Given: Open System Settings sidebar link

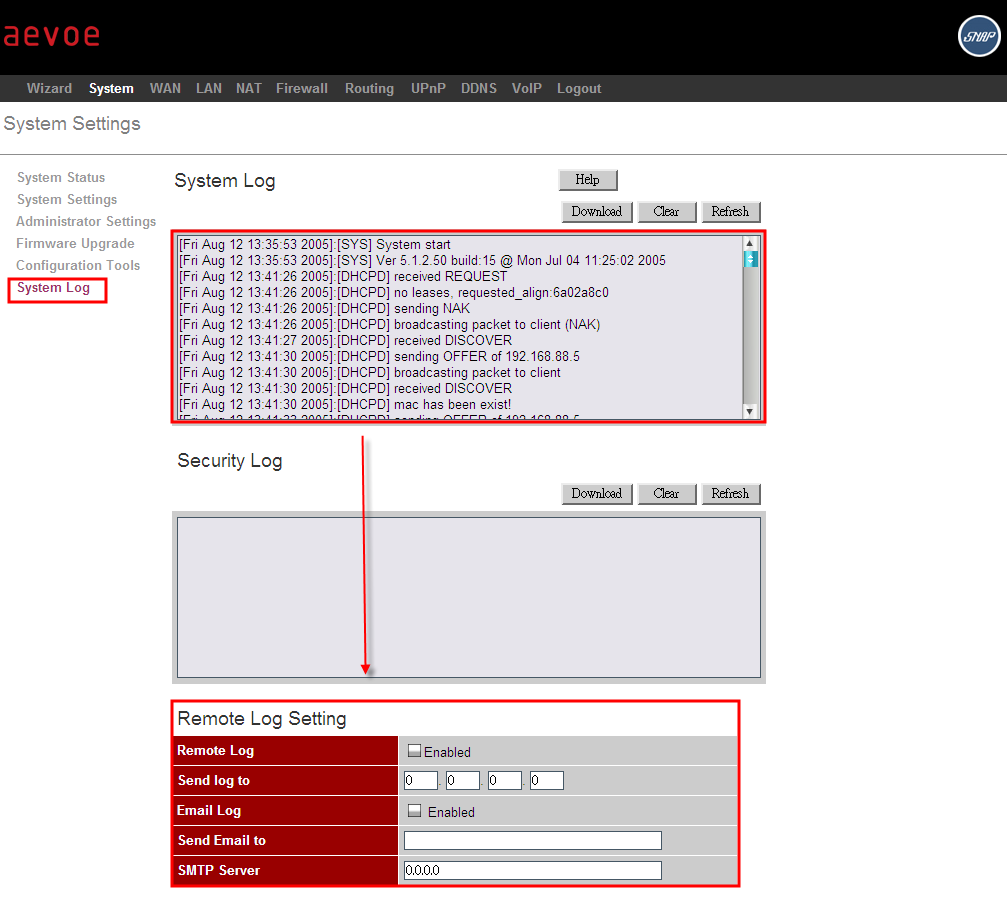Looking at the screenshot, I should click(x=67, y=199).
